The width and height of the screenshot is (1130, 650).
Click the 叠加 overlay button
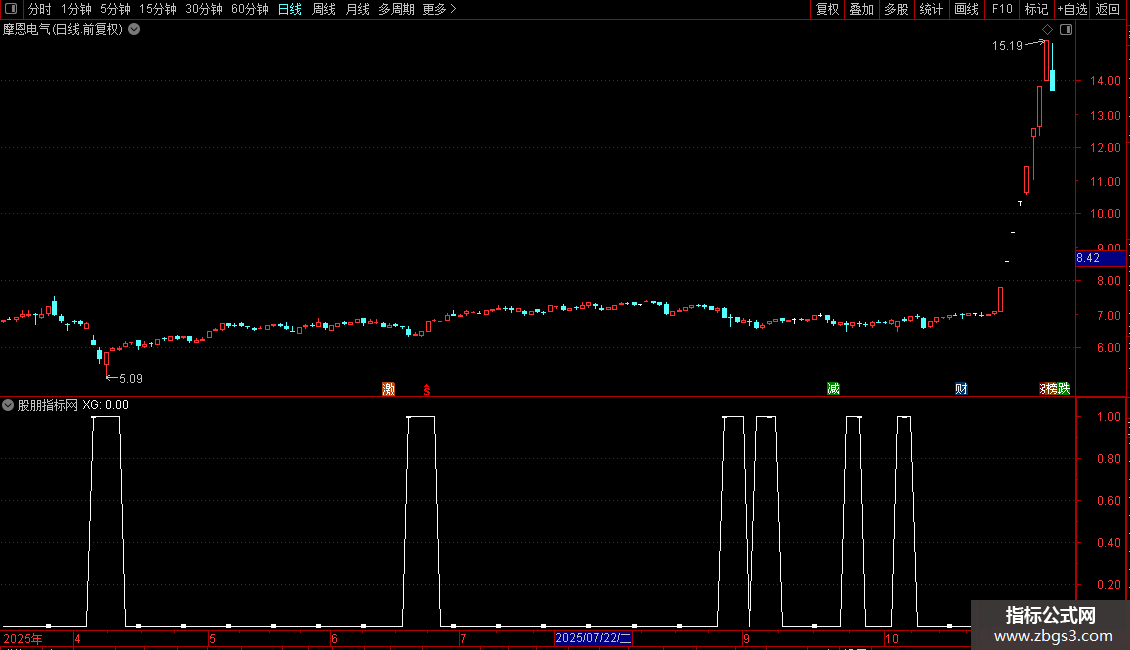coord(862,9)
